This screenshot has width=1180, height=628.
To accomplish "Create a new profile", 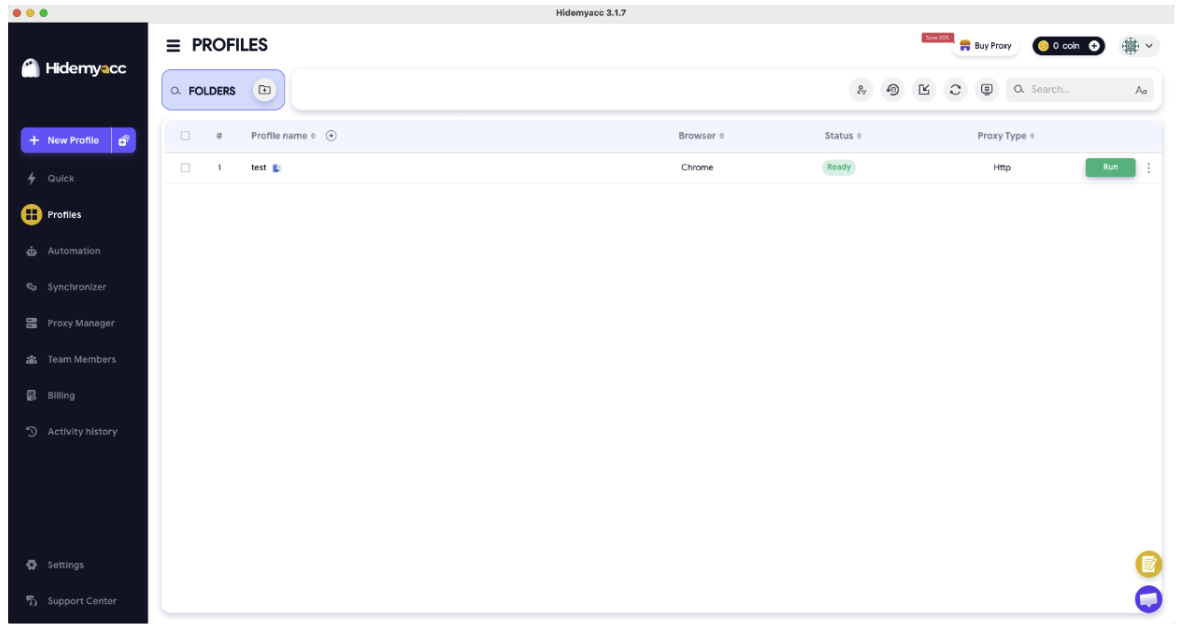I will (66, 140).
